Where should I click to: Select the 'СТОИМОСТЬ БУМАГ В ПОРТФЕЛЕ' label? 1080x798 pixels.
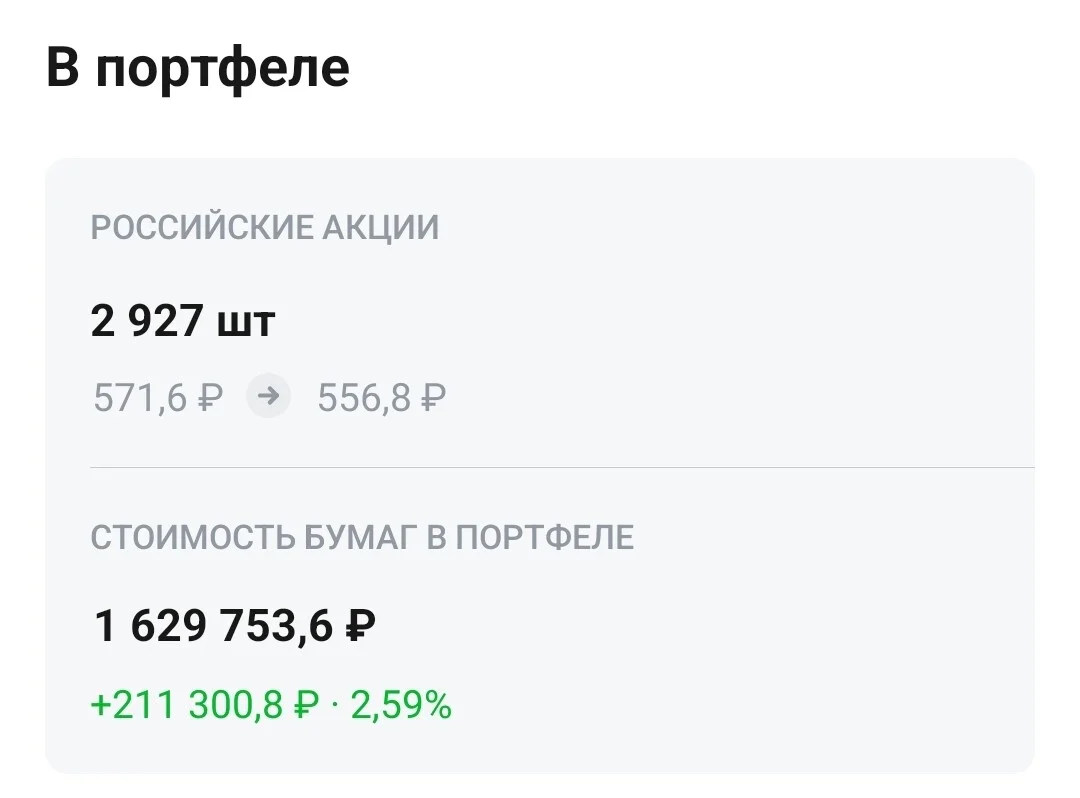[362, 537]
